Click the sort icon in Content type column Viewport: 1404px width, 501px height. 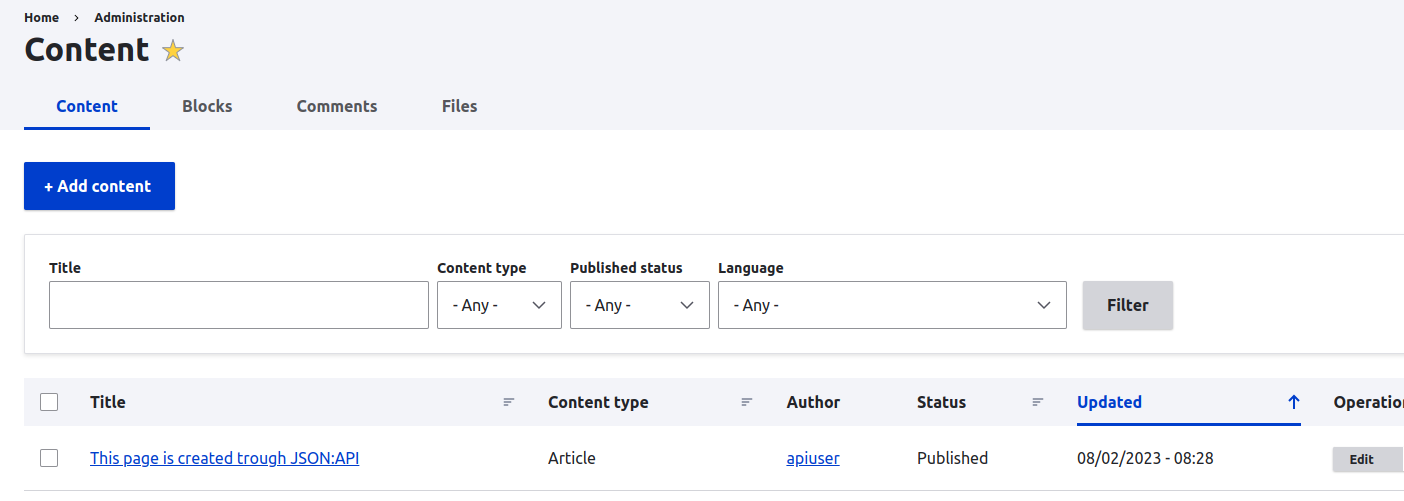[x=747, y=402]
